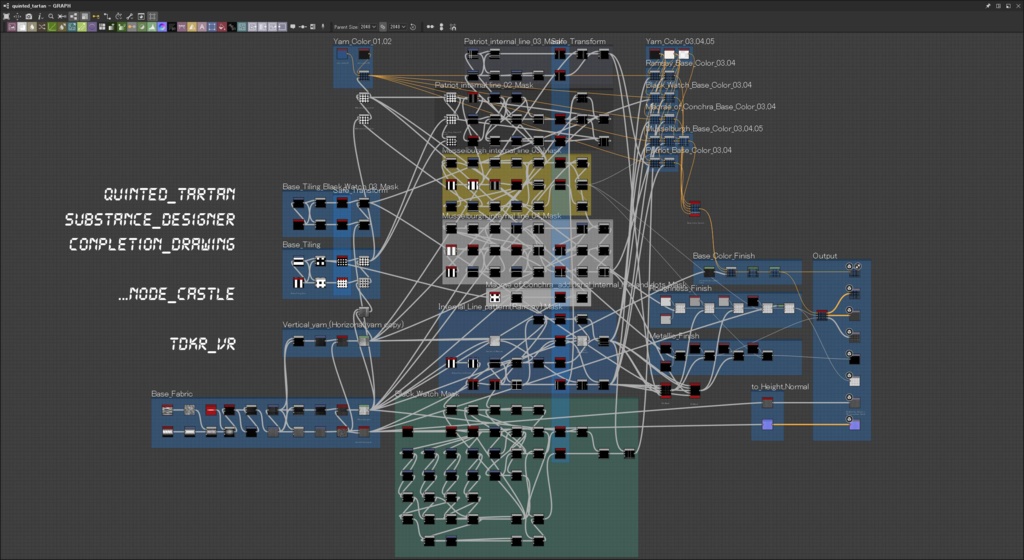The image size is (1024, 560).
Task: Click the yellow link display icon
Action: click(96, 16)
